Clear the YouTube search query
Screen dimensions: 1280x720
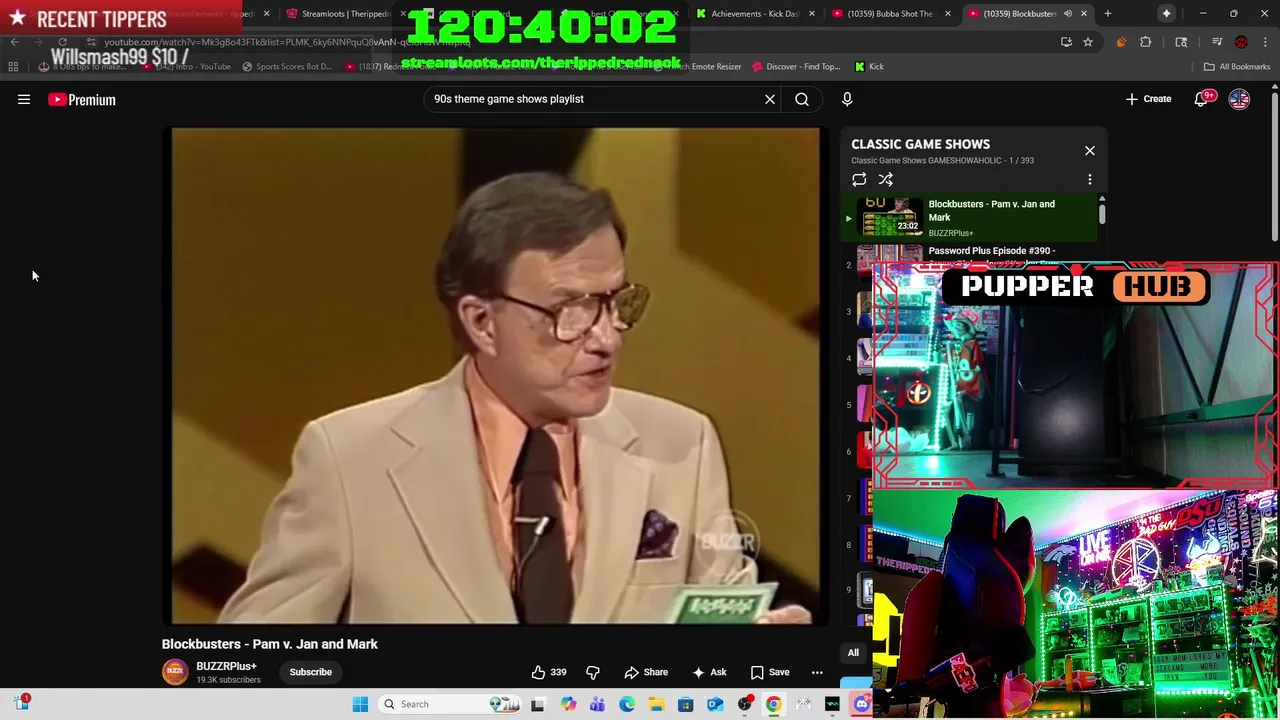(x=770, y=99)
